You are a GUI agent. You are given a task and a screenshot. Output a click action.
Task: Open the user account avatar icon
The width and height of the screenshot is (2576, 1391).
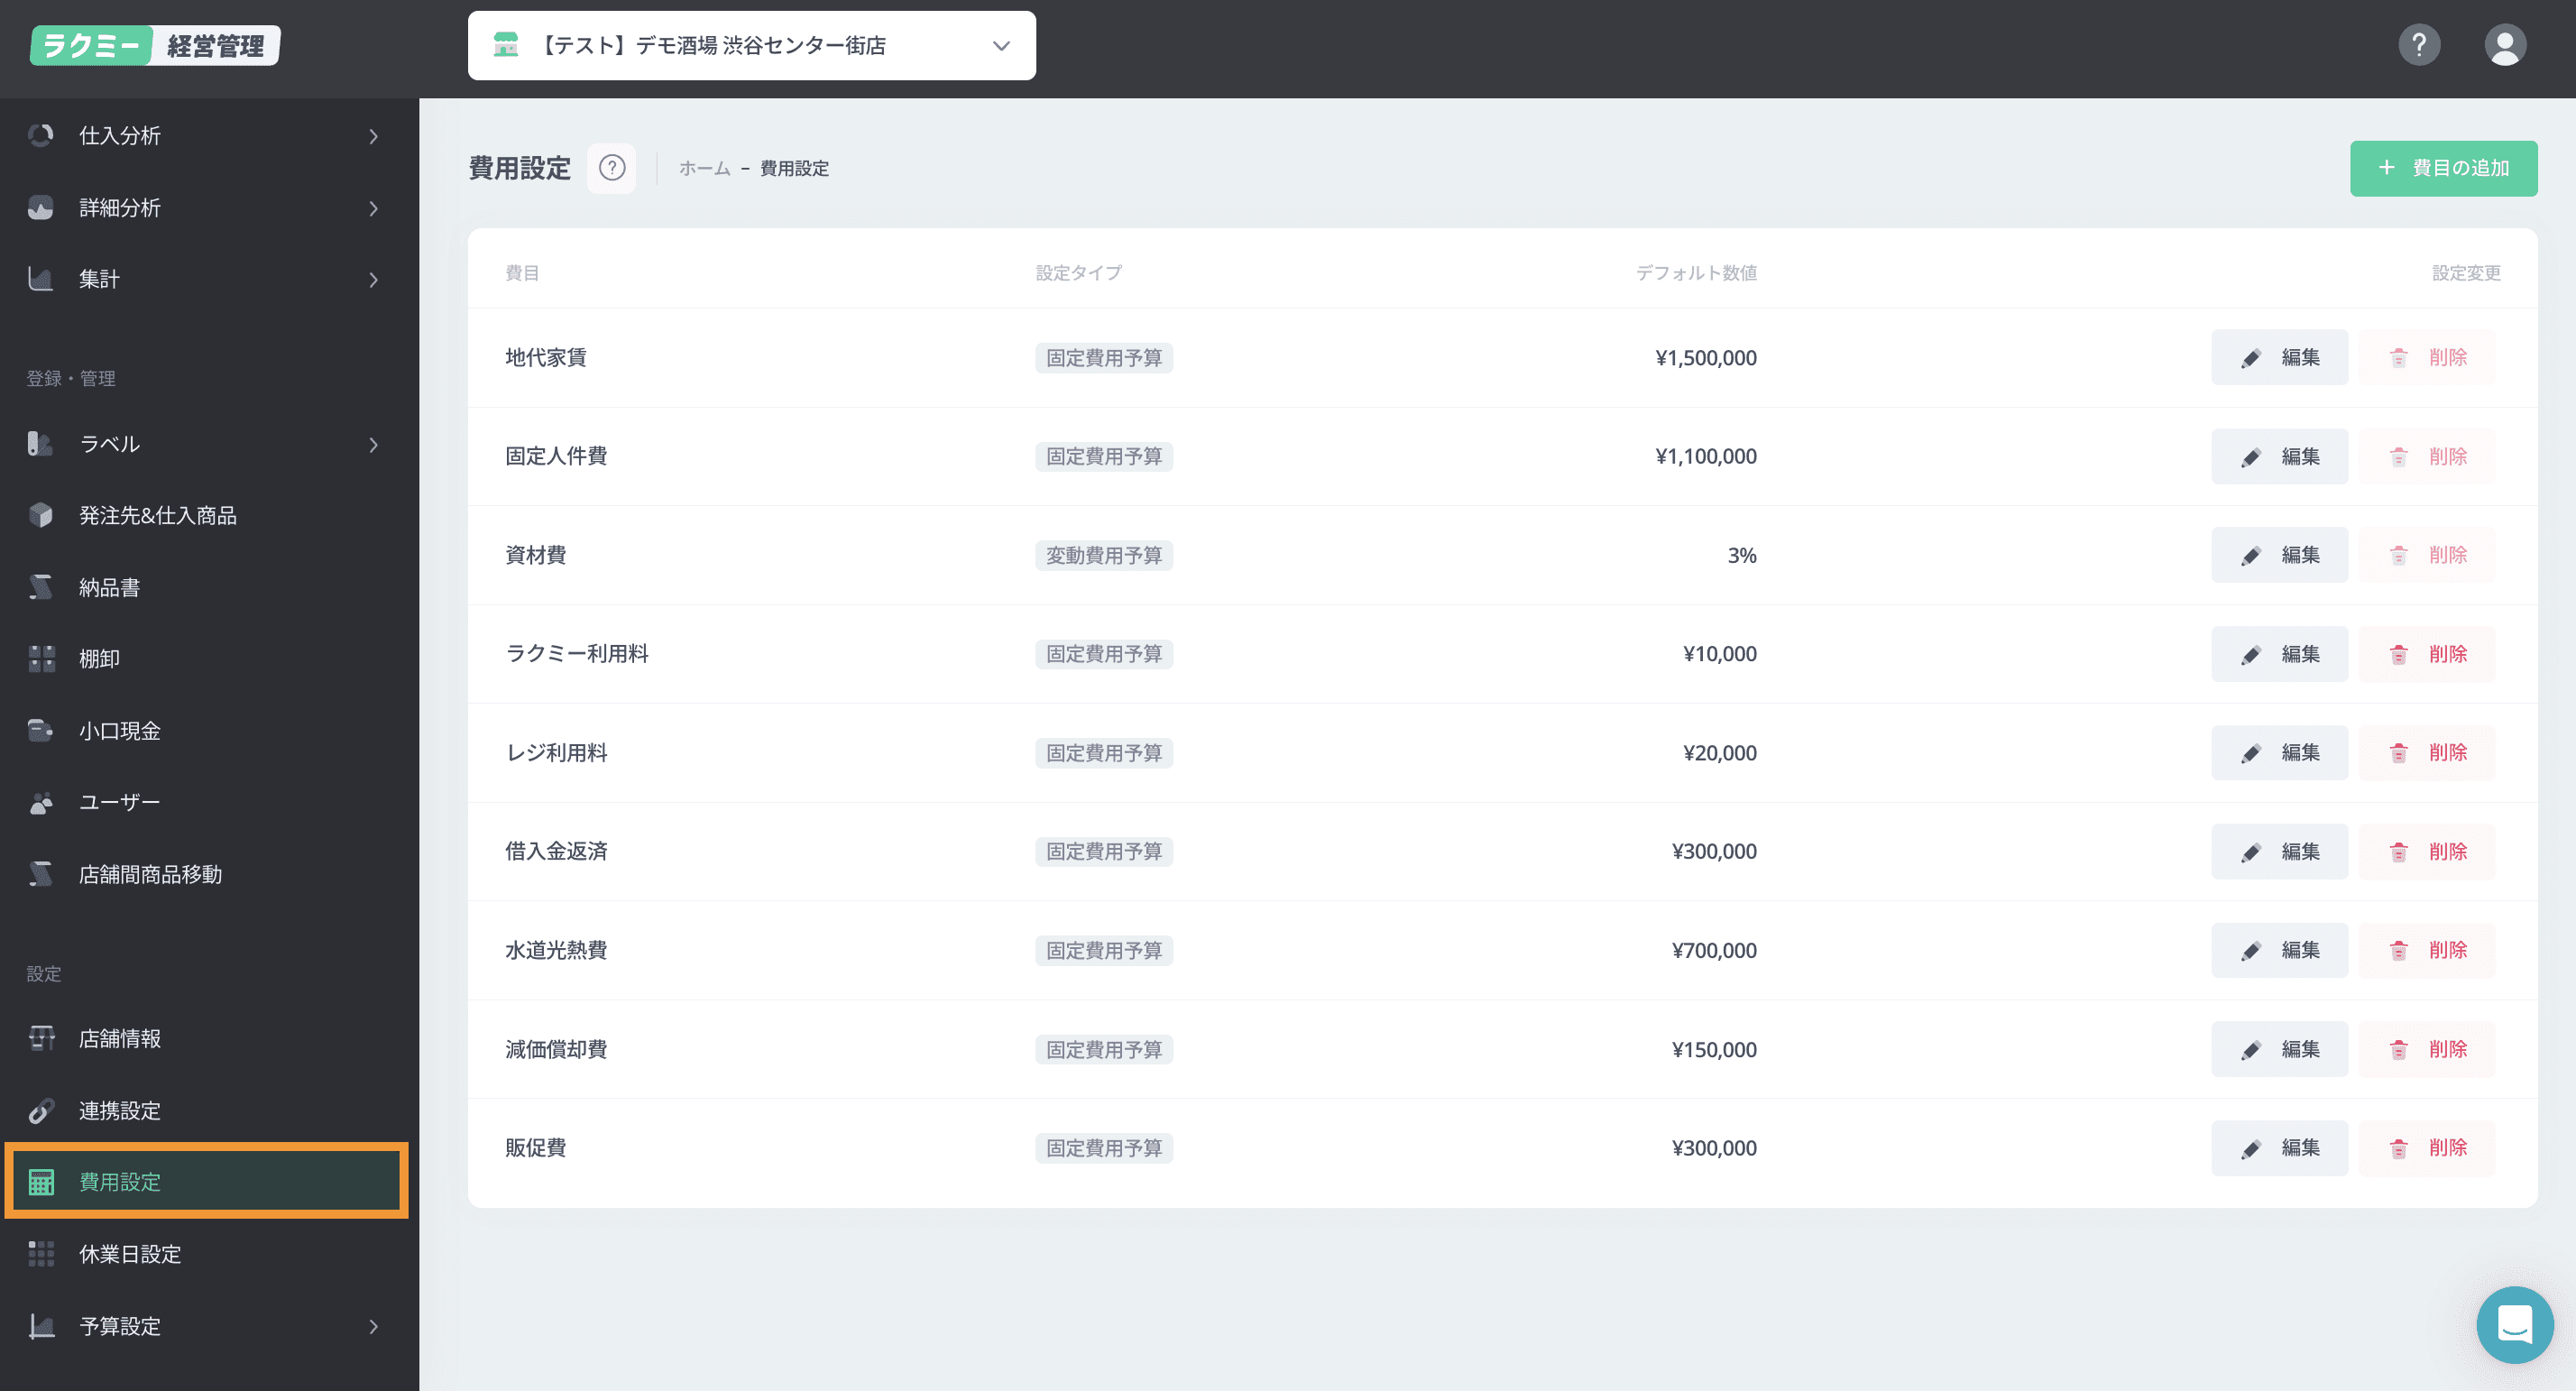click(2504, 45)
